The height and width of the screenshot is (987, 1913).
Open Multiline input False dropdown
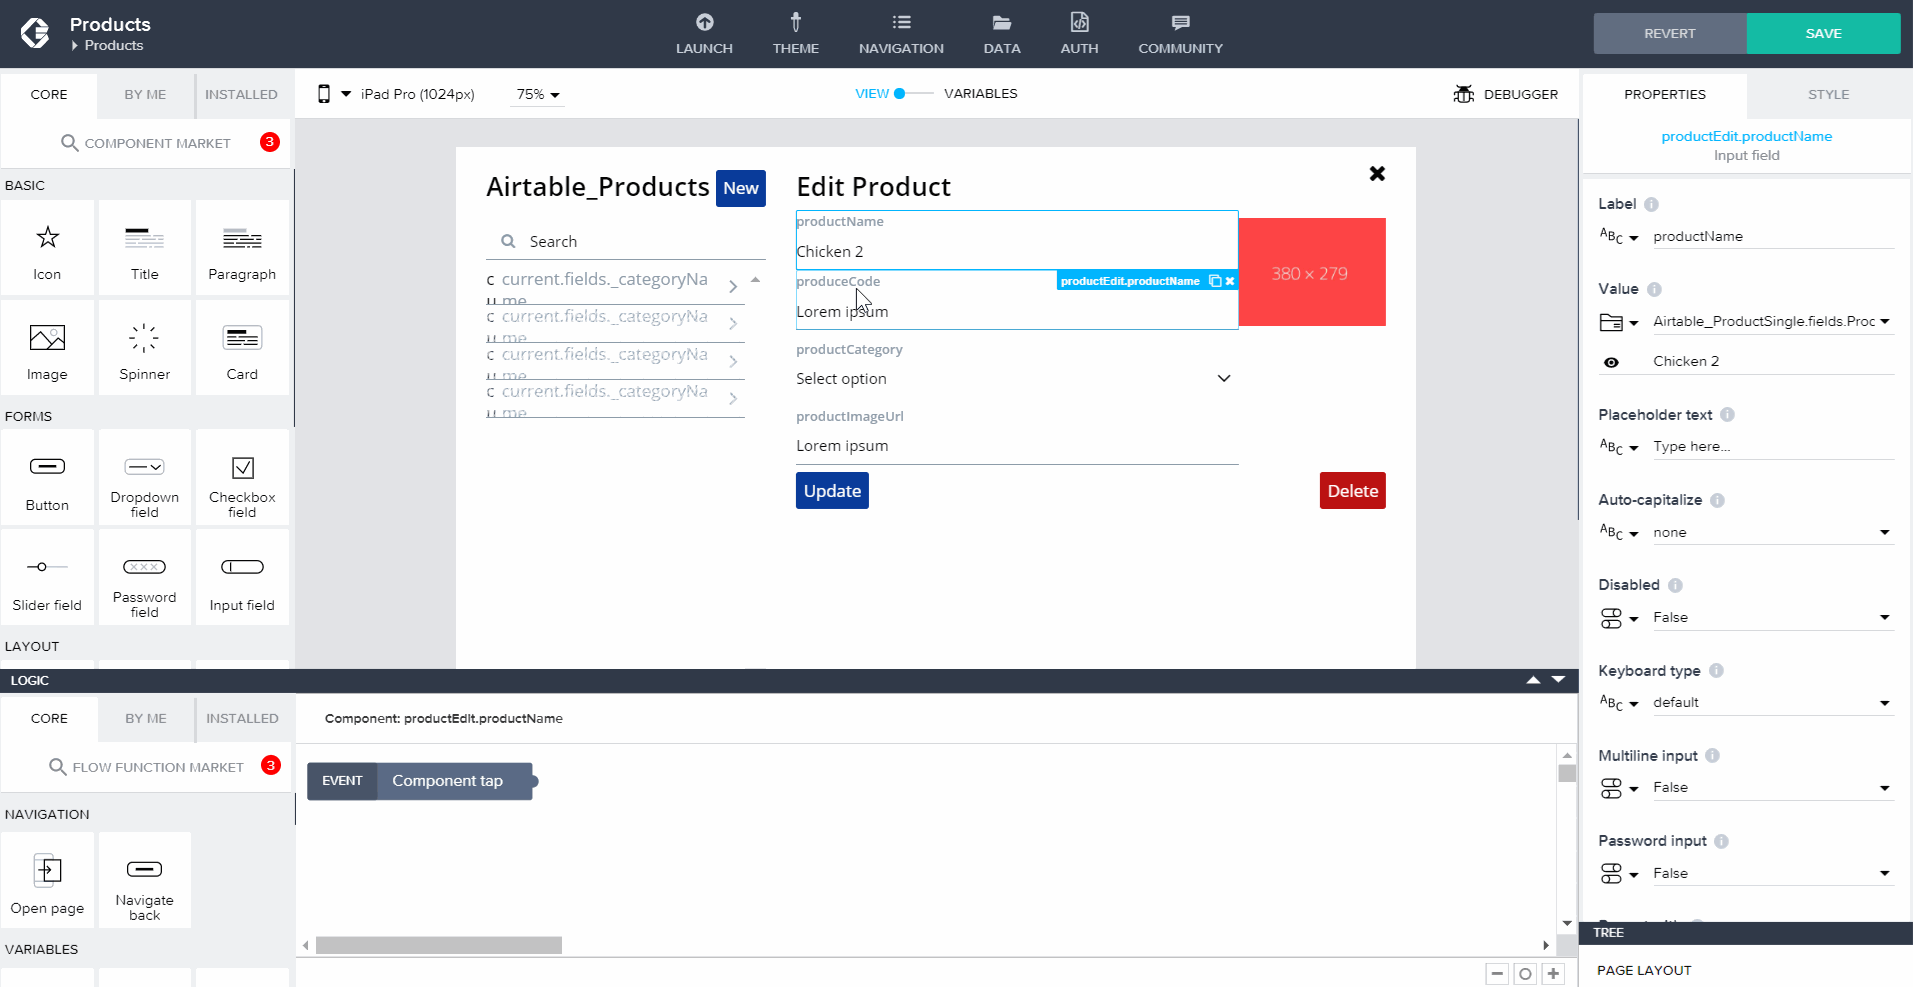(1772, 788)
